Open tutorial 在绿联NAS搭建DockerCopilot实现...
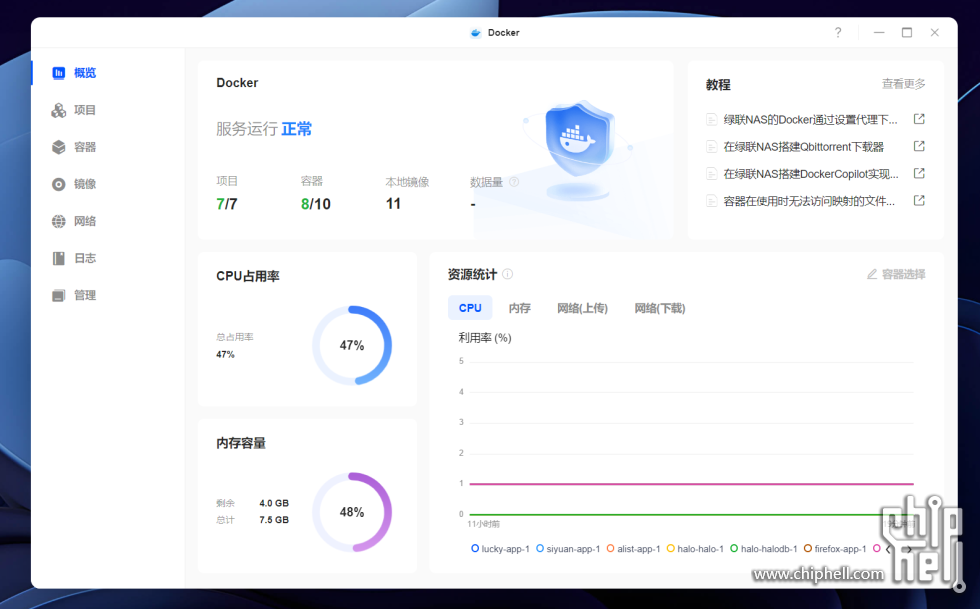The width and height of the screenshot is (980, 609). tap(811, 174)
